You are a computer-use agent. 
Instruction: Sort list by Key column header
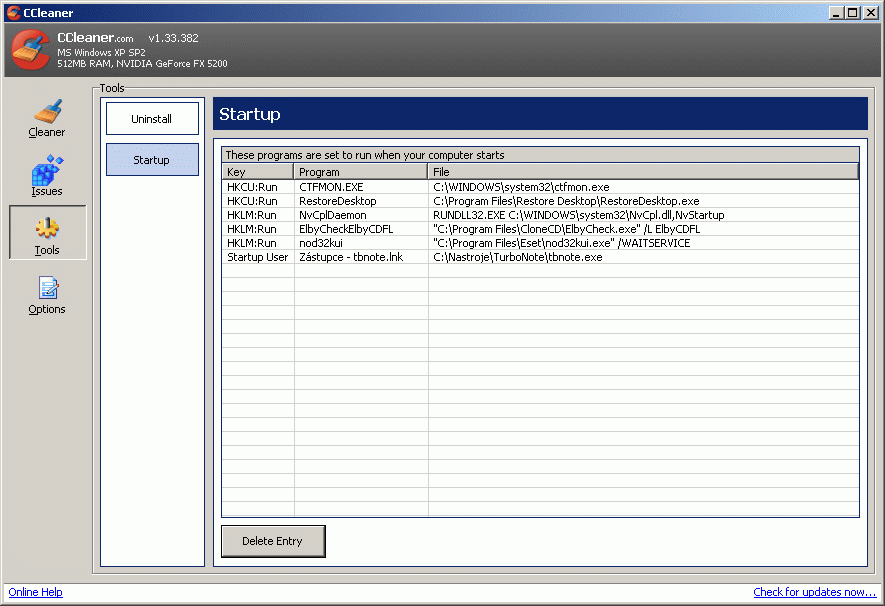(x=258, y=172)
